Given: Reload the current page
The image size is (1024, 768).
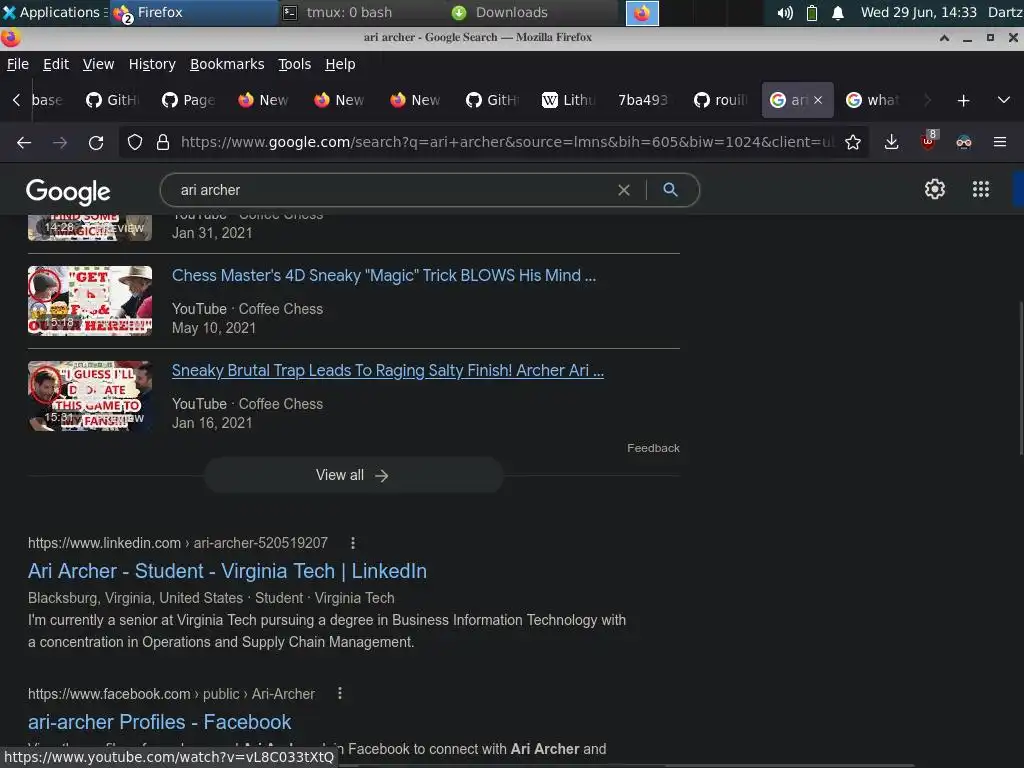Looking at the screenshot, I should (96, 142).
